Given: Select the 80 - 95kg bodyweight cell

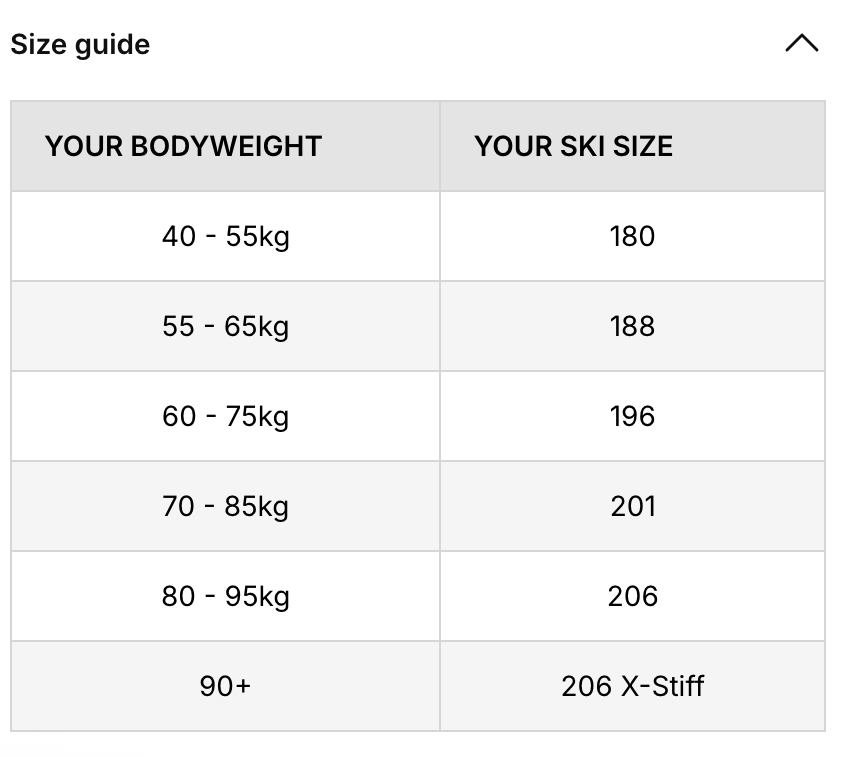Looking at the screenshot, I should point(225,596).
